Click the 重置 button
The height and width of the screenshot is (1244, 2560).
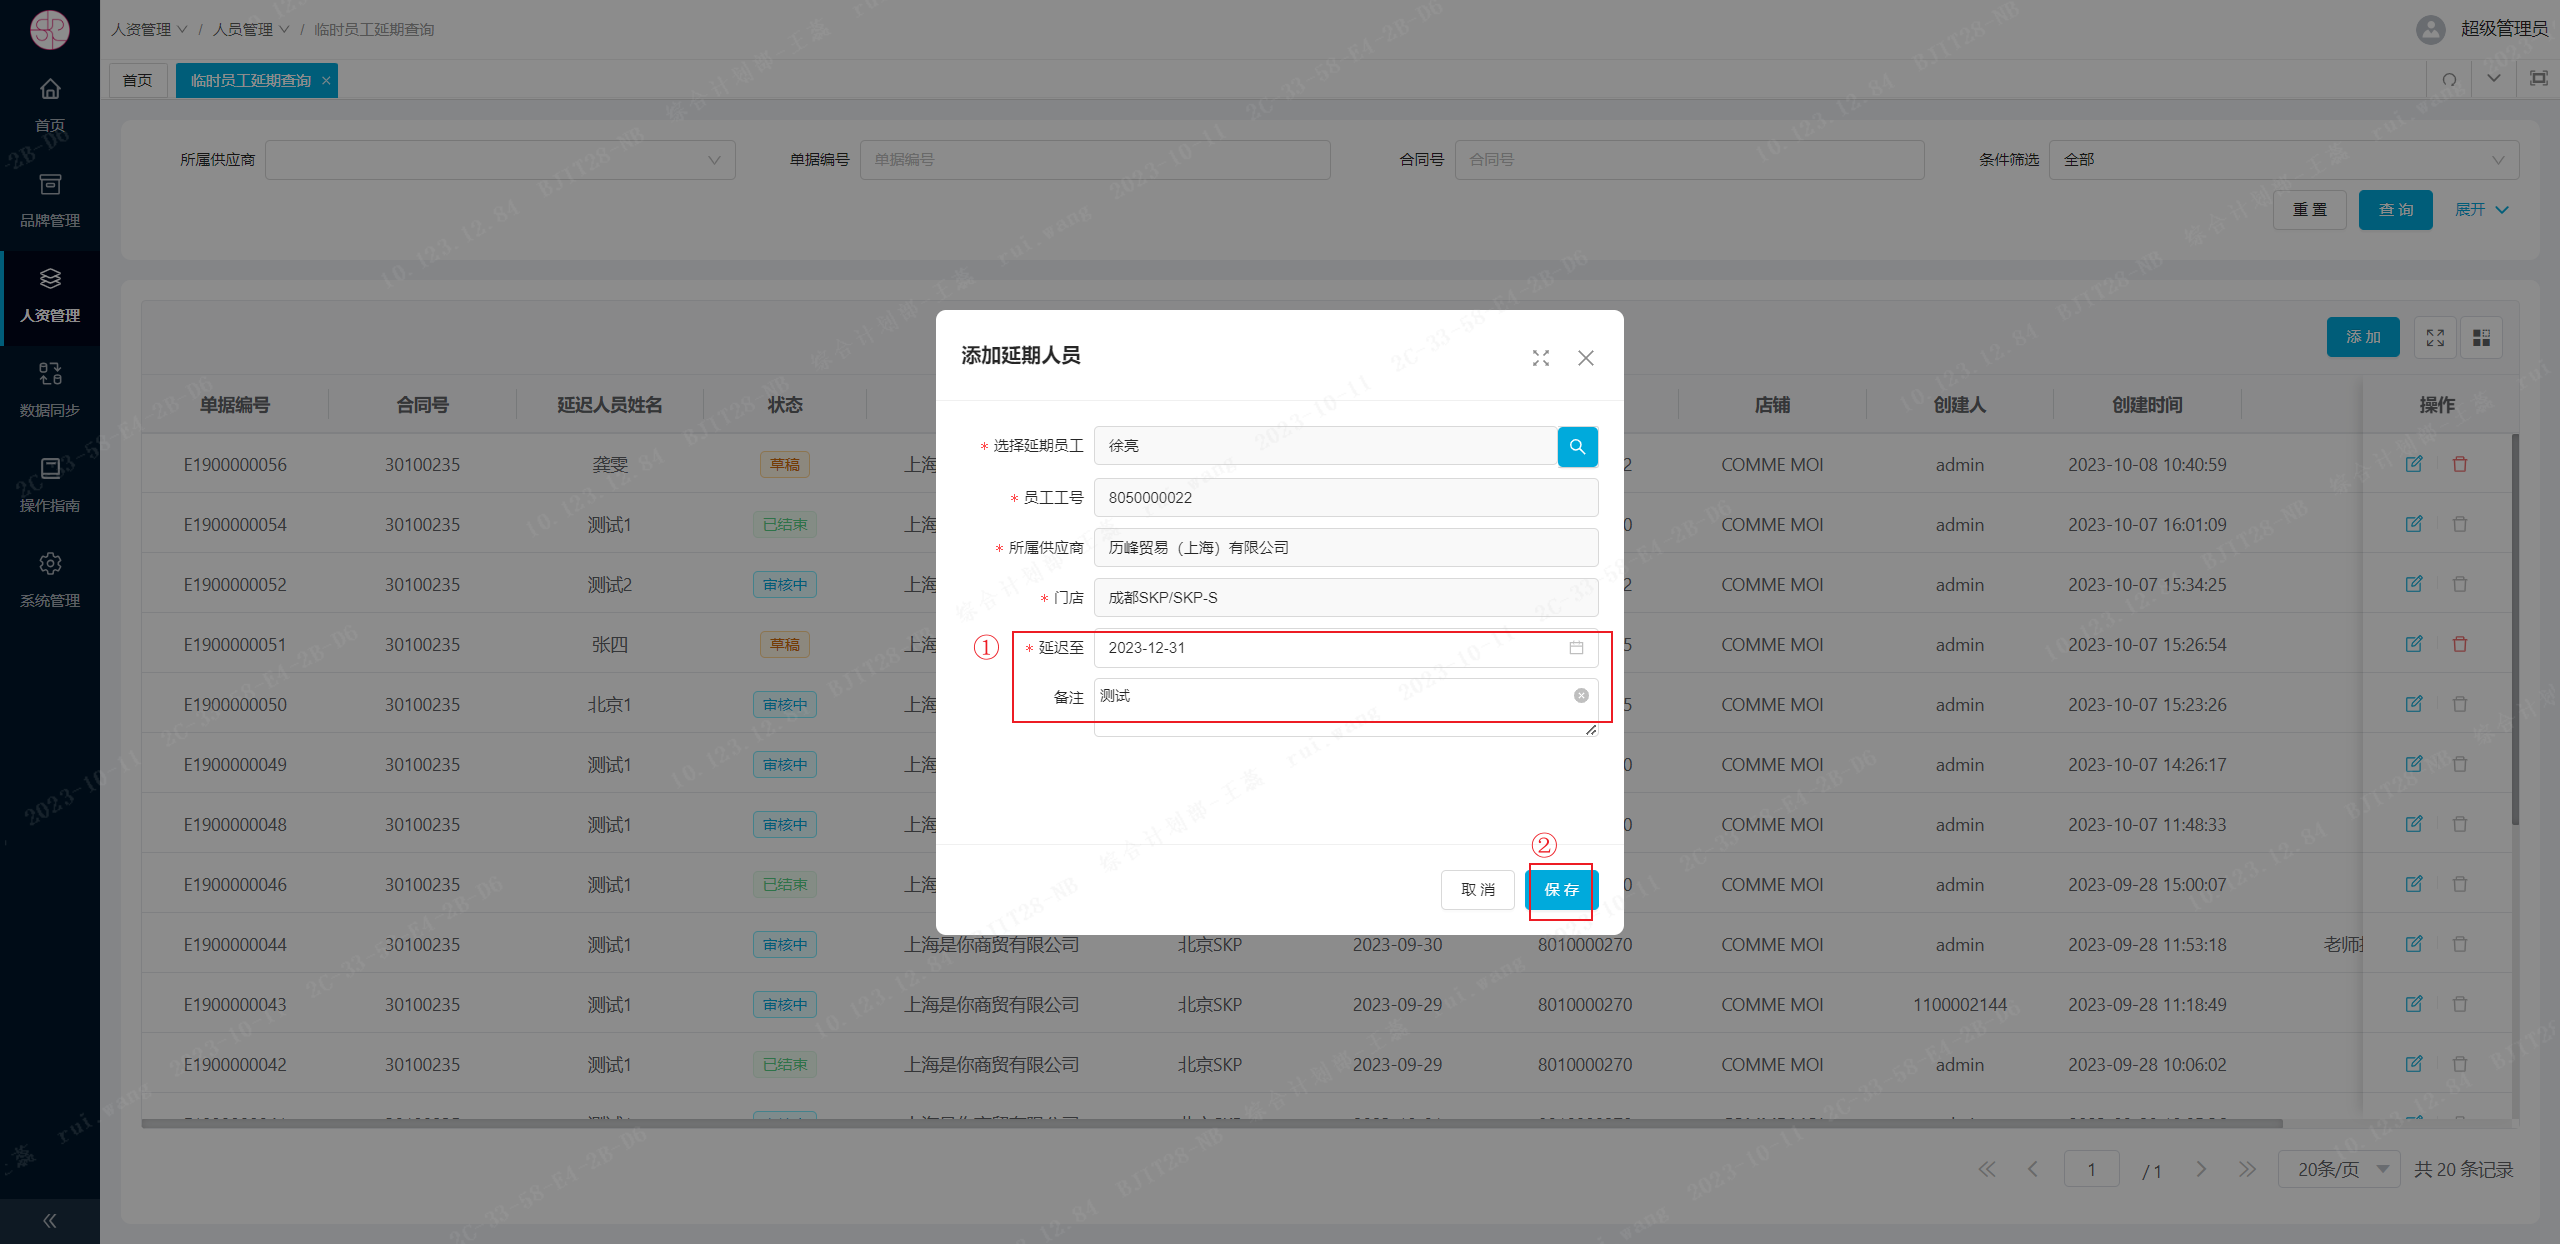[x=2310, y=210]
